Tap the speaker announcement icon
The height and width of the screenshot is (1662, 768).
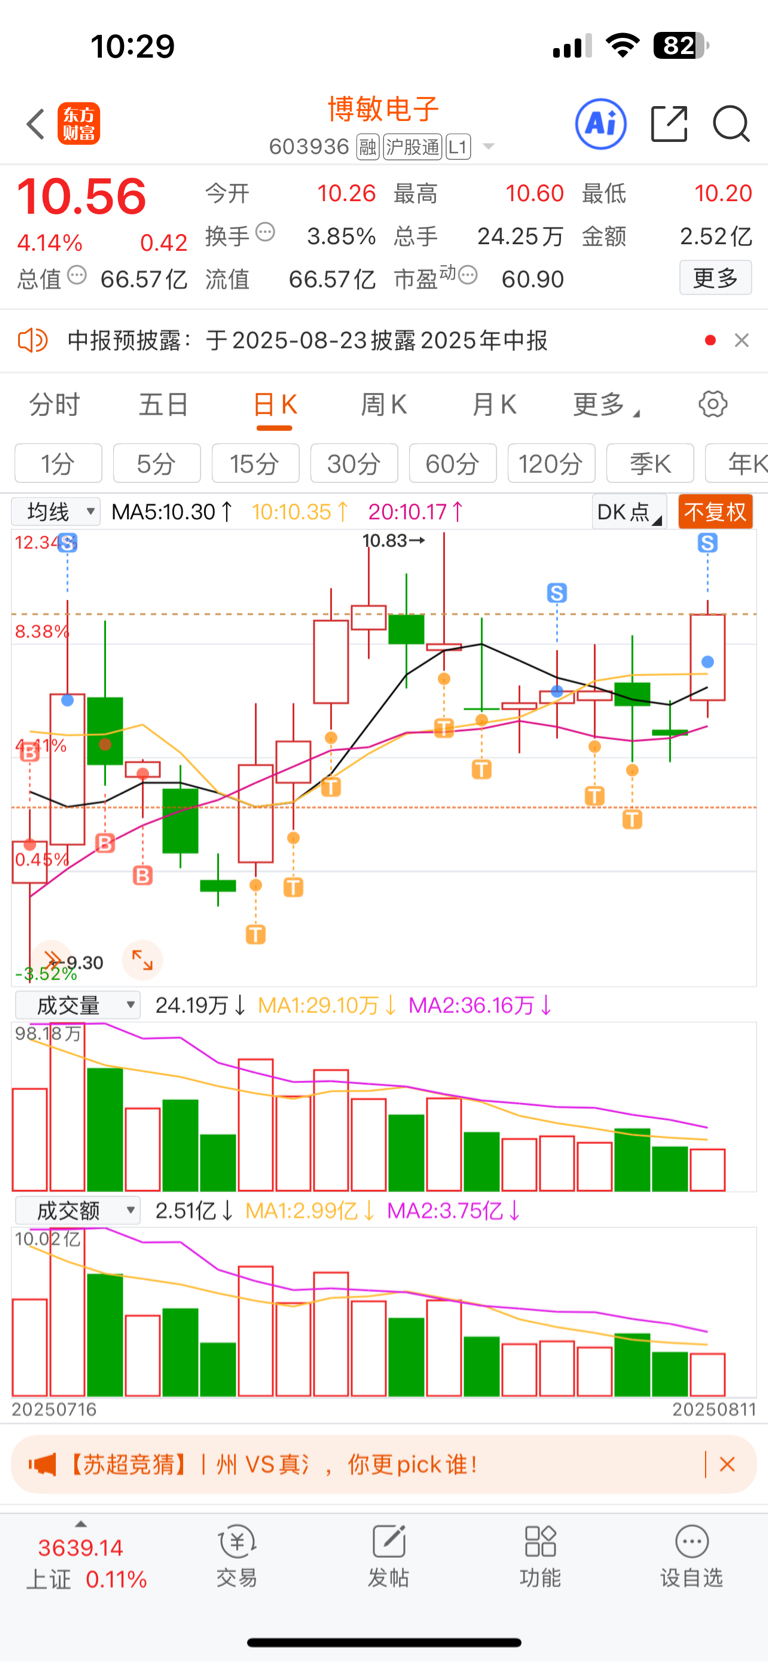coord(32,340)
